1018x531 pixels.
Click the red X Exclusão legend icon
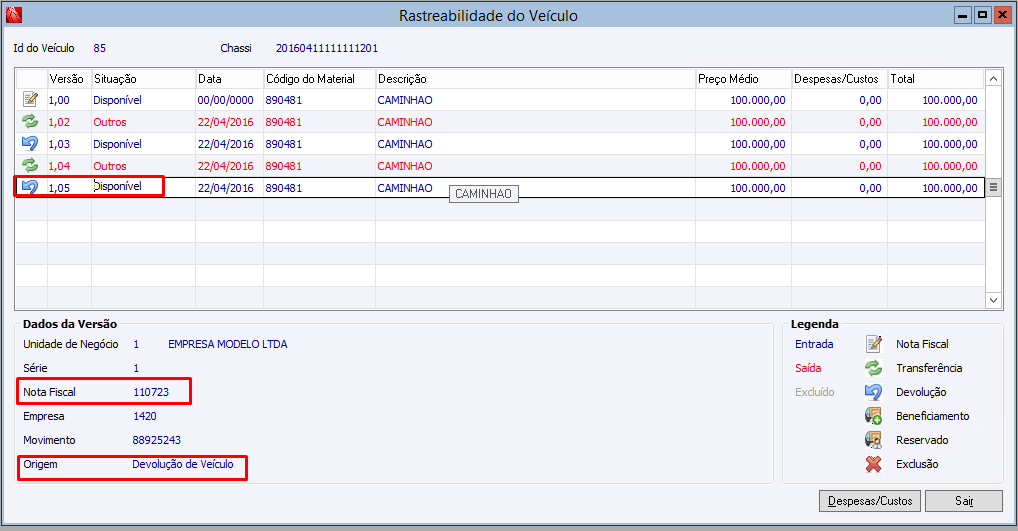click(874, 464)
